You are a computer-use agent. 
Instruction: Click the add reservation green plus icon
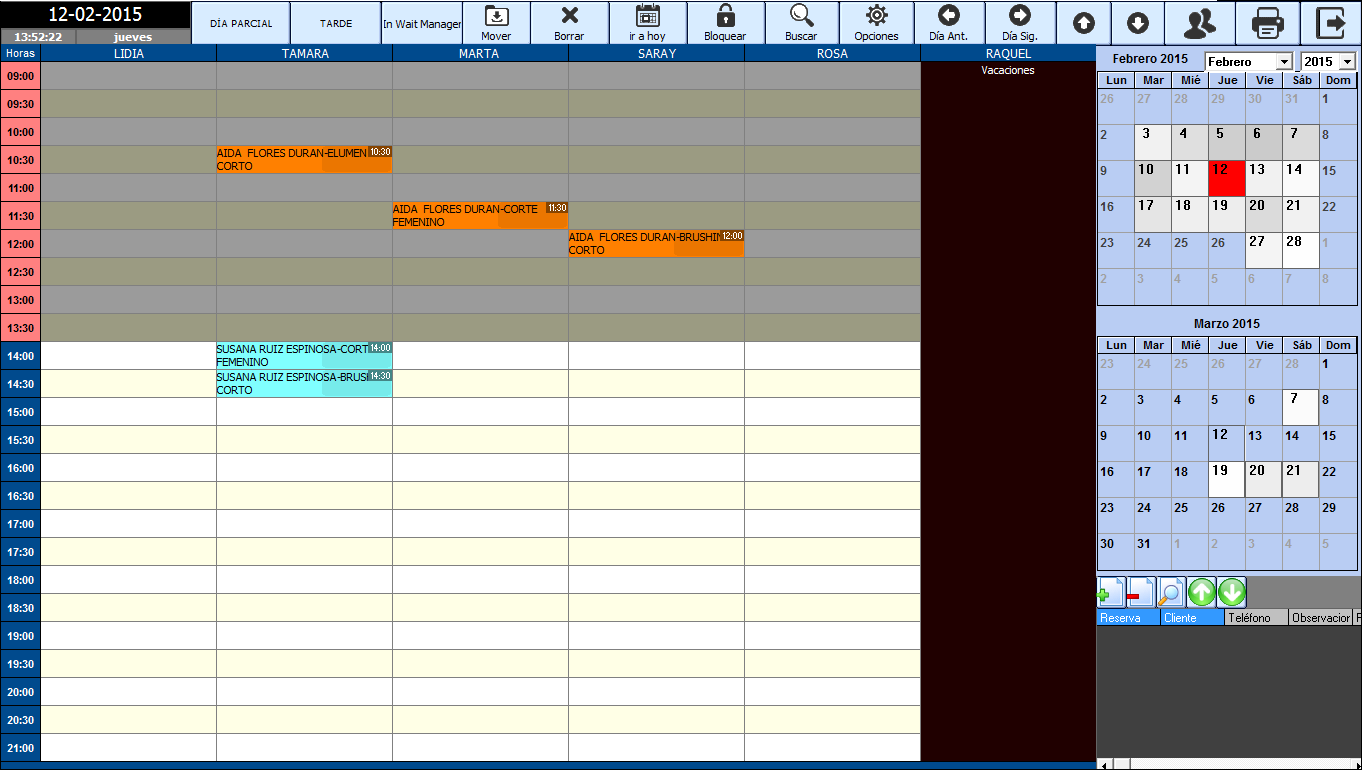pos(1110,593)
